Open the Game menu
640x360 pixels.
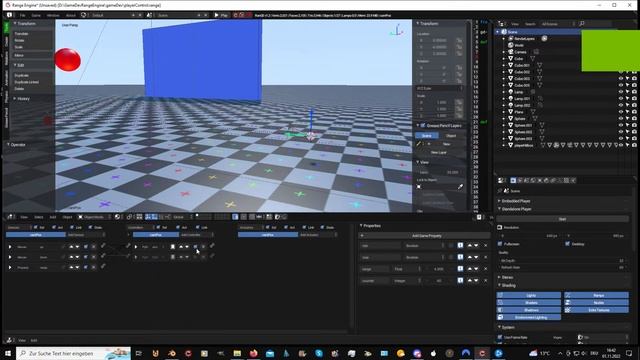coord(36,15)
